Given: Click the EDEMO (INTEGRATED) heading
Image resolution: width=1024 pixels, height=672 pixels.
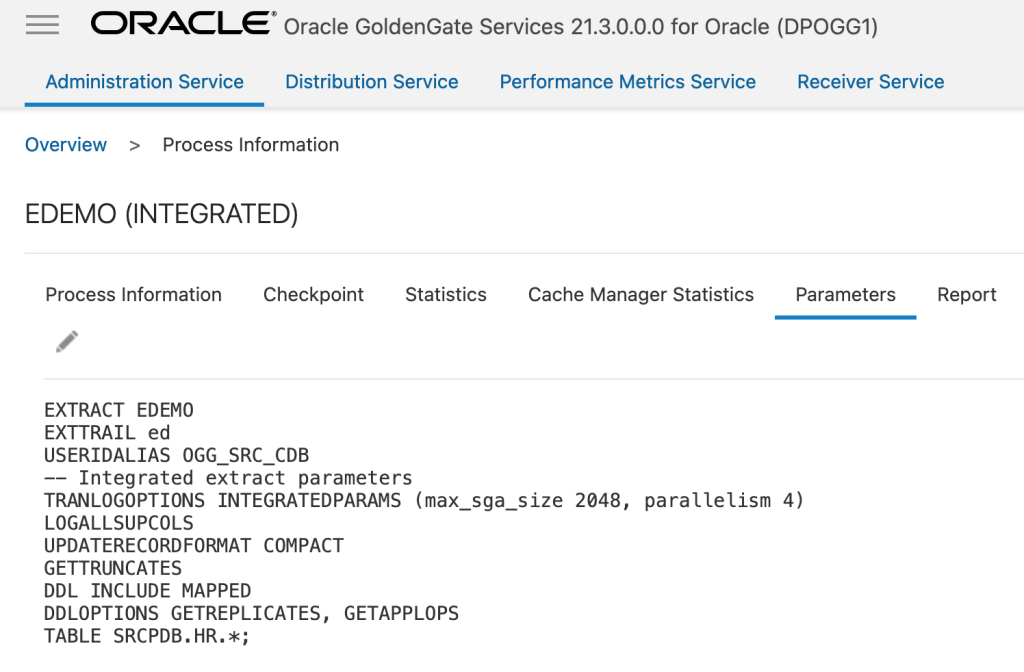Looking at the screenshot, I should click(162, 214).
